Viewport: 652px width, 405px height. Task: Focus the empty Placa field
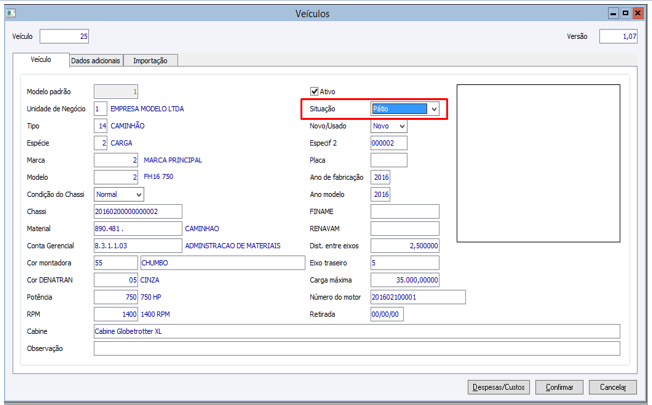[389, 160]
